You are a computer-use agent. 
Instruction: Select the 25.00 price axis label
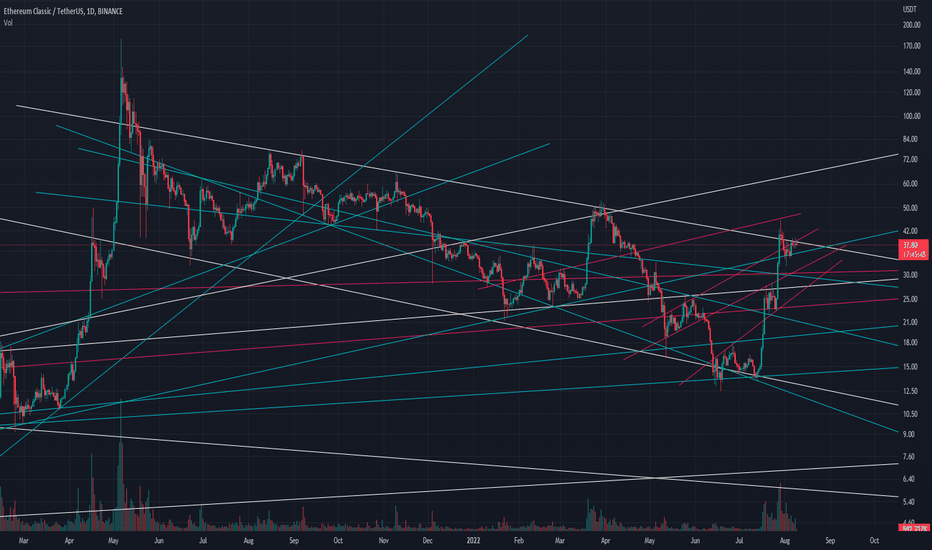coord(910,300)
